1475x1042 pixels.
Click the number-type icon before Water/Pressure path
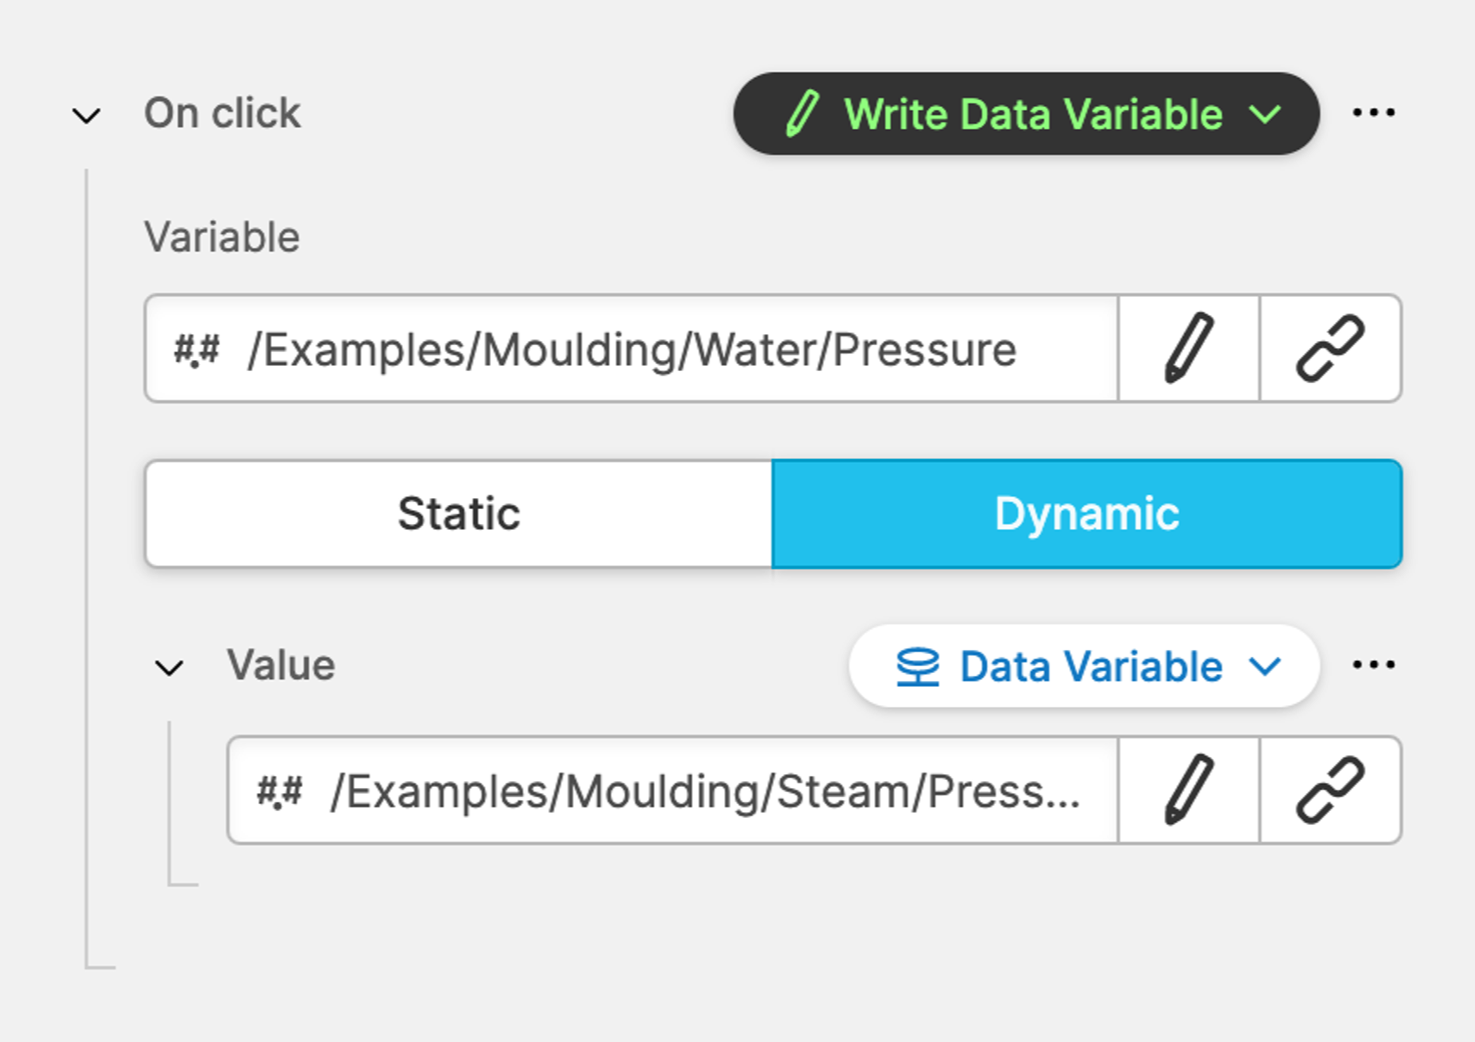196,351
